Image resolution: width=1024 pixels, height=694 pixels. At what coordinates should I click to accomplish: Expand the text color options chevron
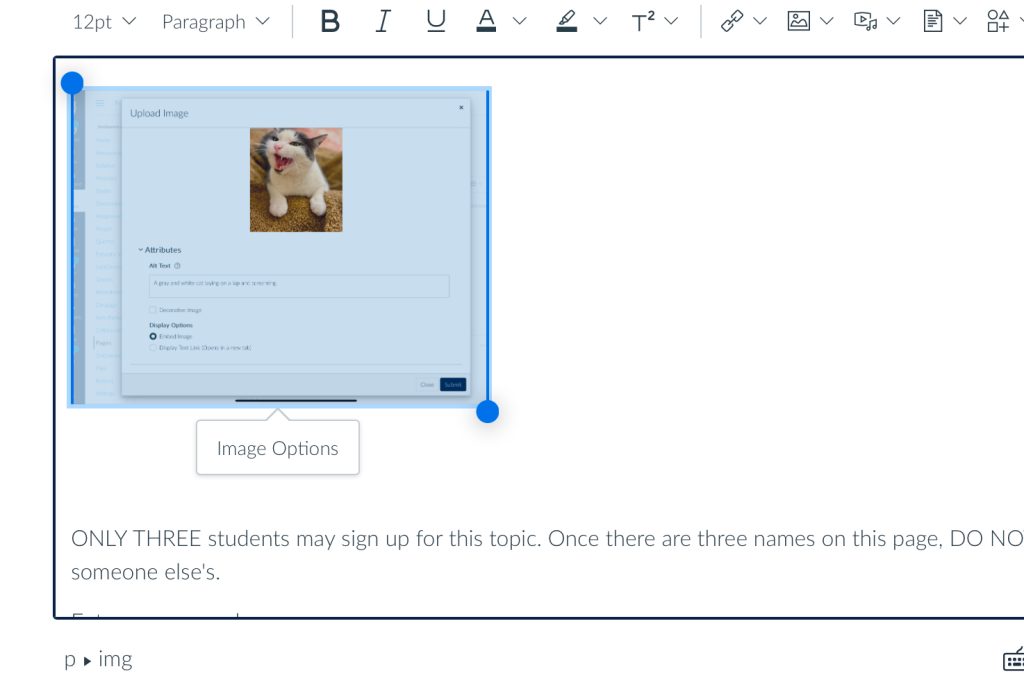[518, 21]
